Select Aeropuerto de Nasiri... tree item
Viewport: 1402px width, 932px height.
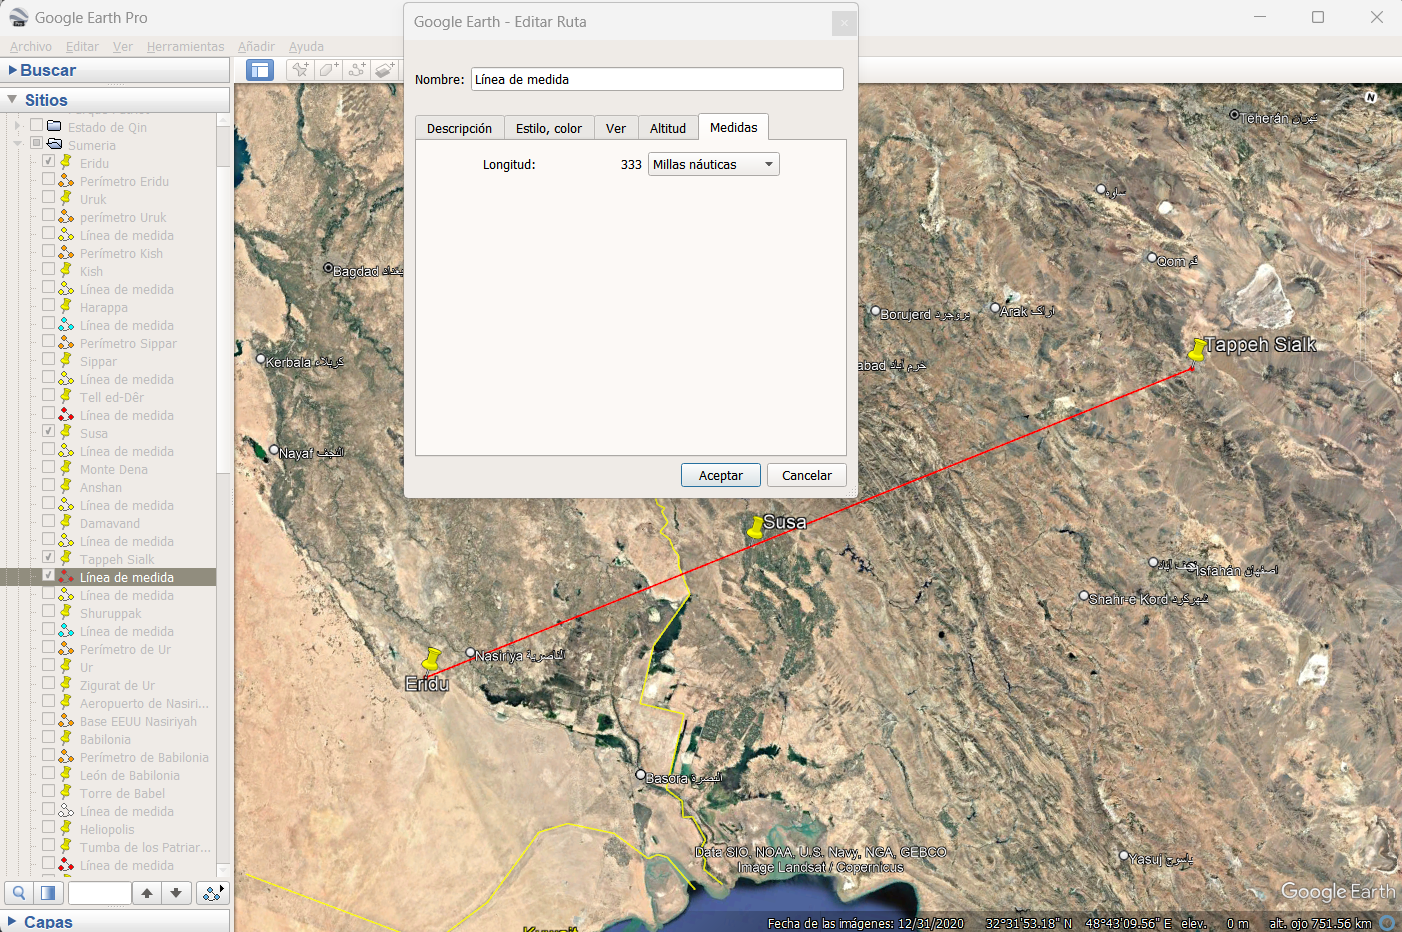point(144,703)
